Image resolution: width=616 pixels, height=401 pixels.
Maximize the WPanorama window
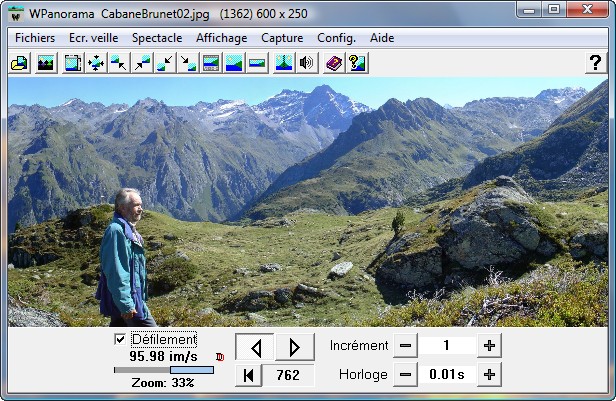coord(554,9)
